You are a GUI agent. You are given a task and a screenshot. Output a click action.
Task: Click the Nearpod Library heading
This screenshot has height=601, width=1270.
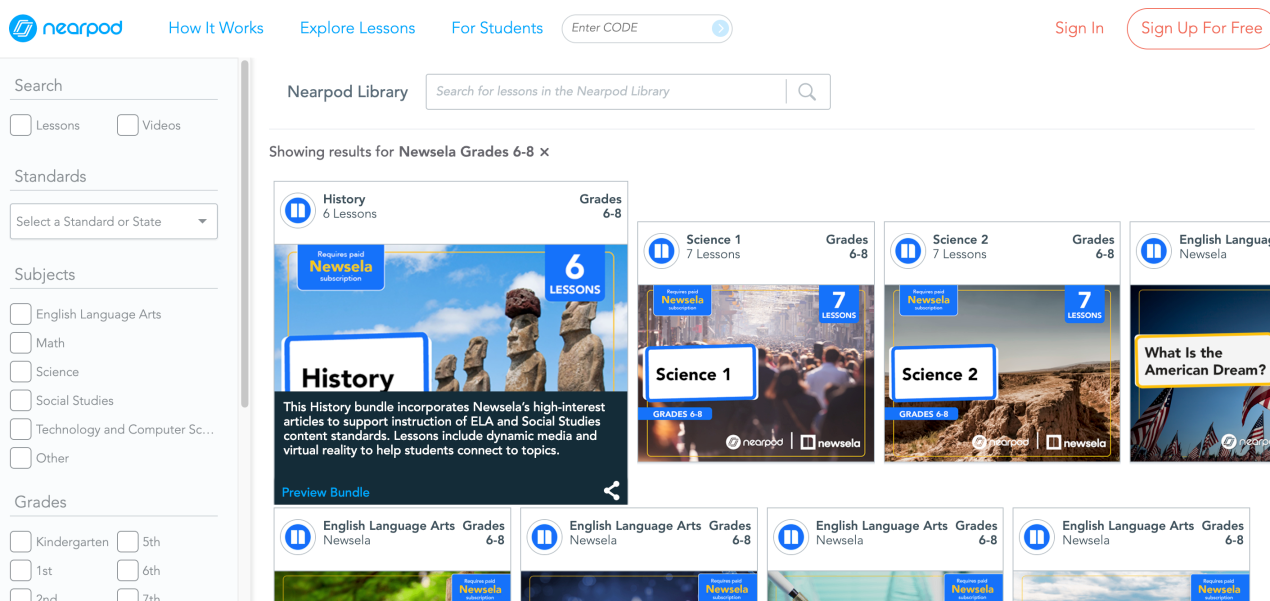pyautogui.click(x=348, y=92)
